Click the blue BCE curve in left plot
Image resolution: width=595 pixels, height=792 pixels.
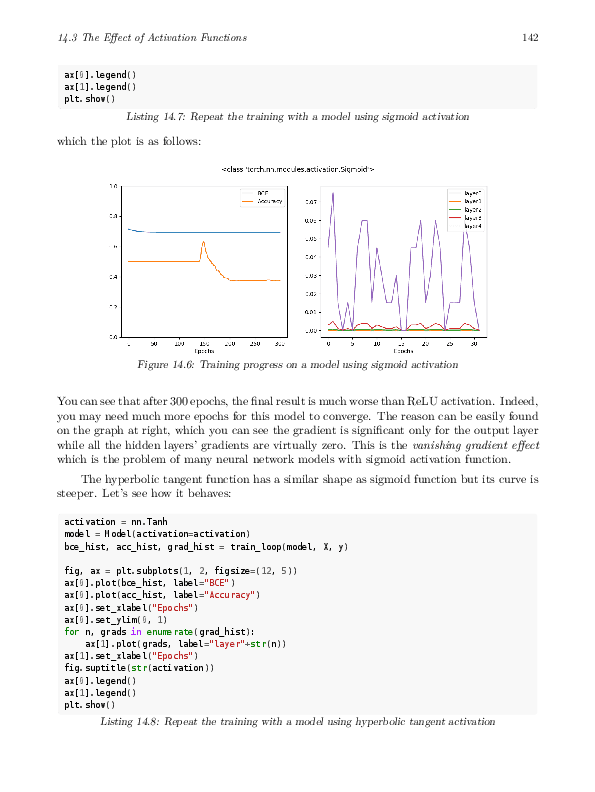[x=204, y=232]
